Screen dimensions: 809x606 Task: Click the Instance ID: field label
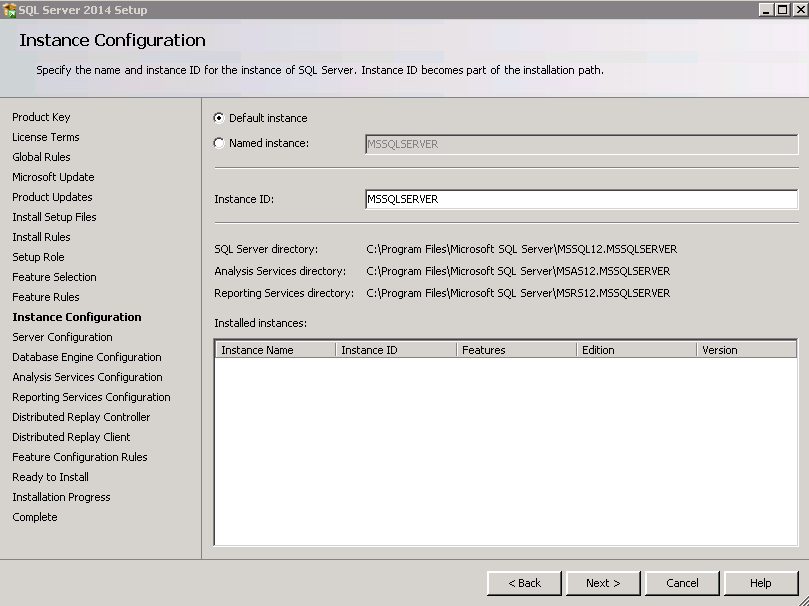244,199
